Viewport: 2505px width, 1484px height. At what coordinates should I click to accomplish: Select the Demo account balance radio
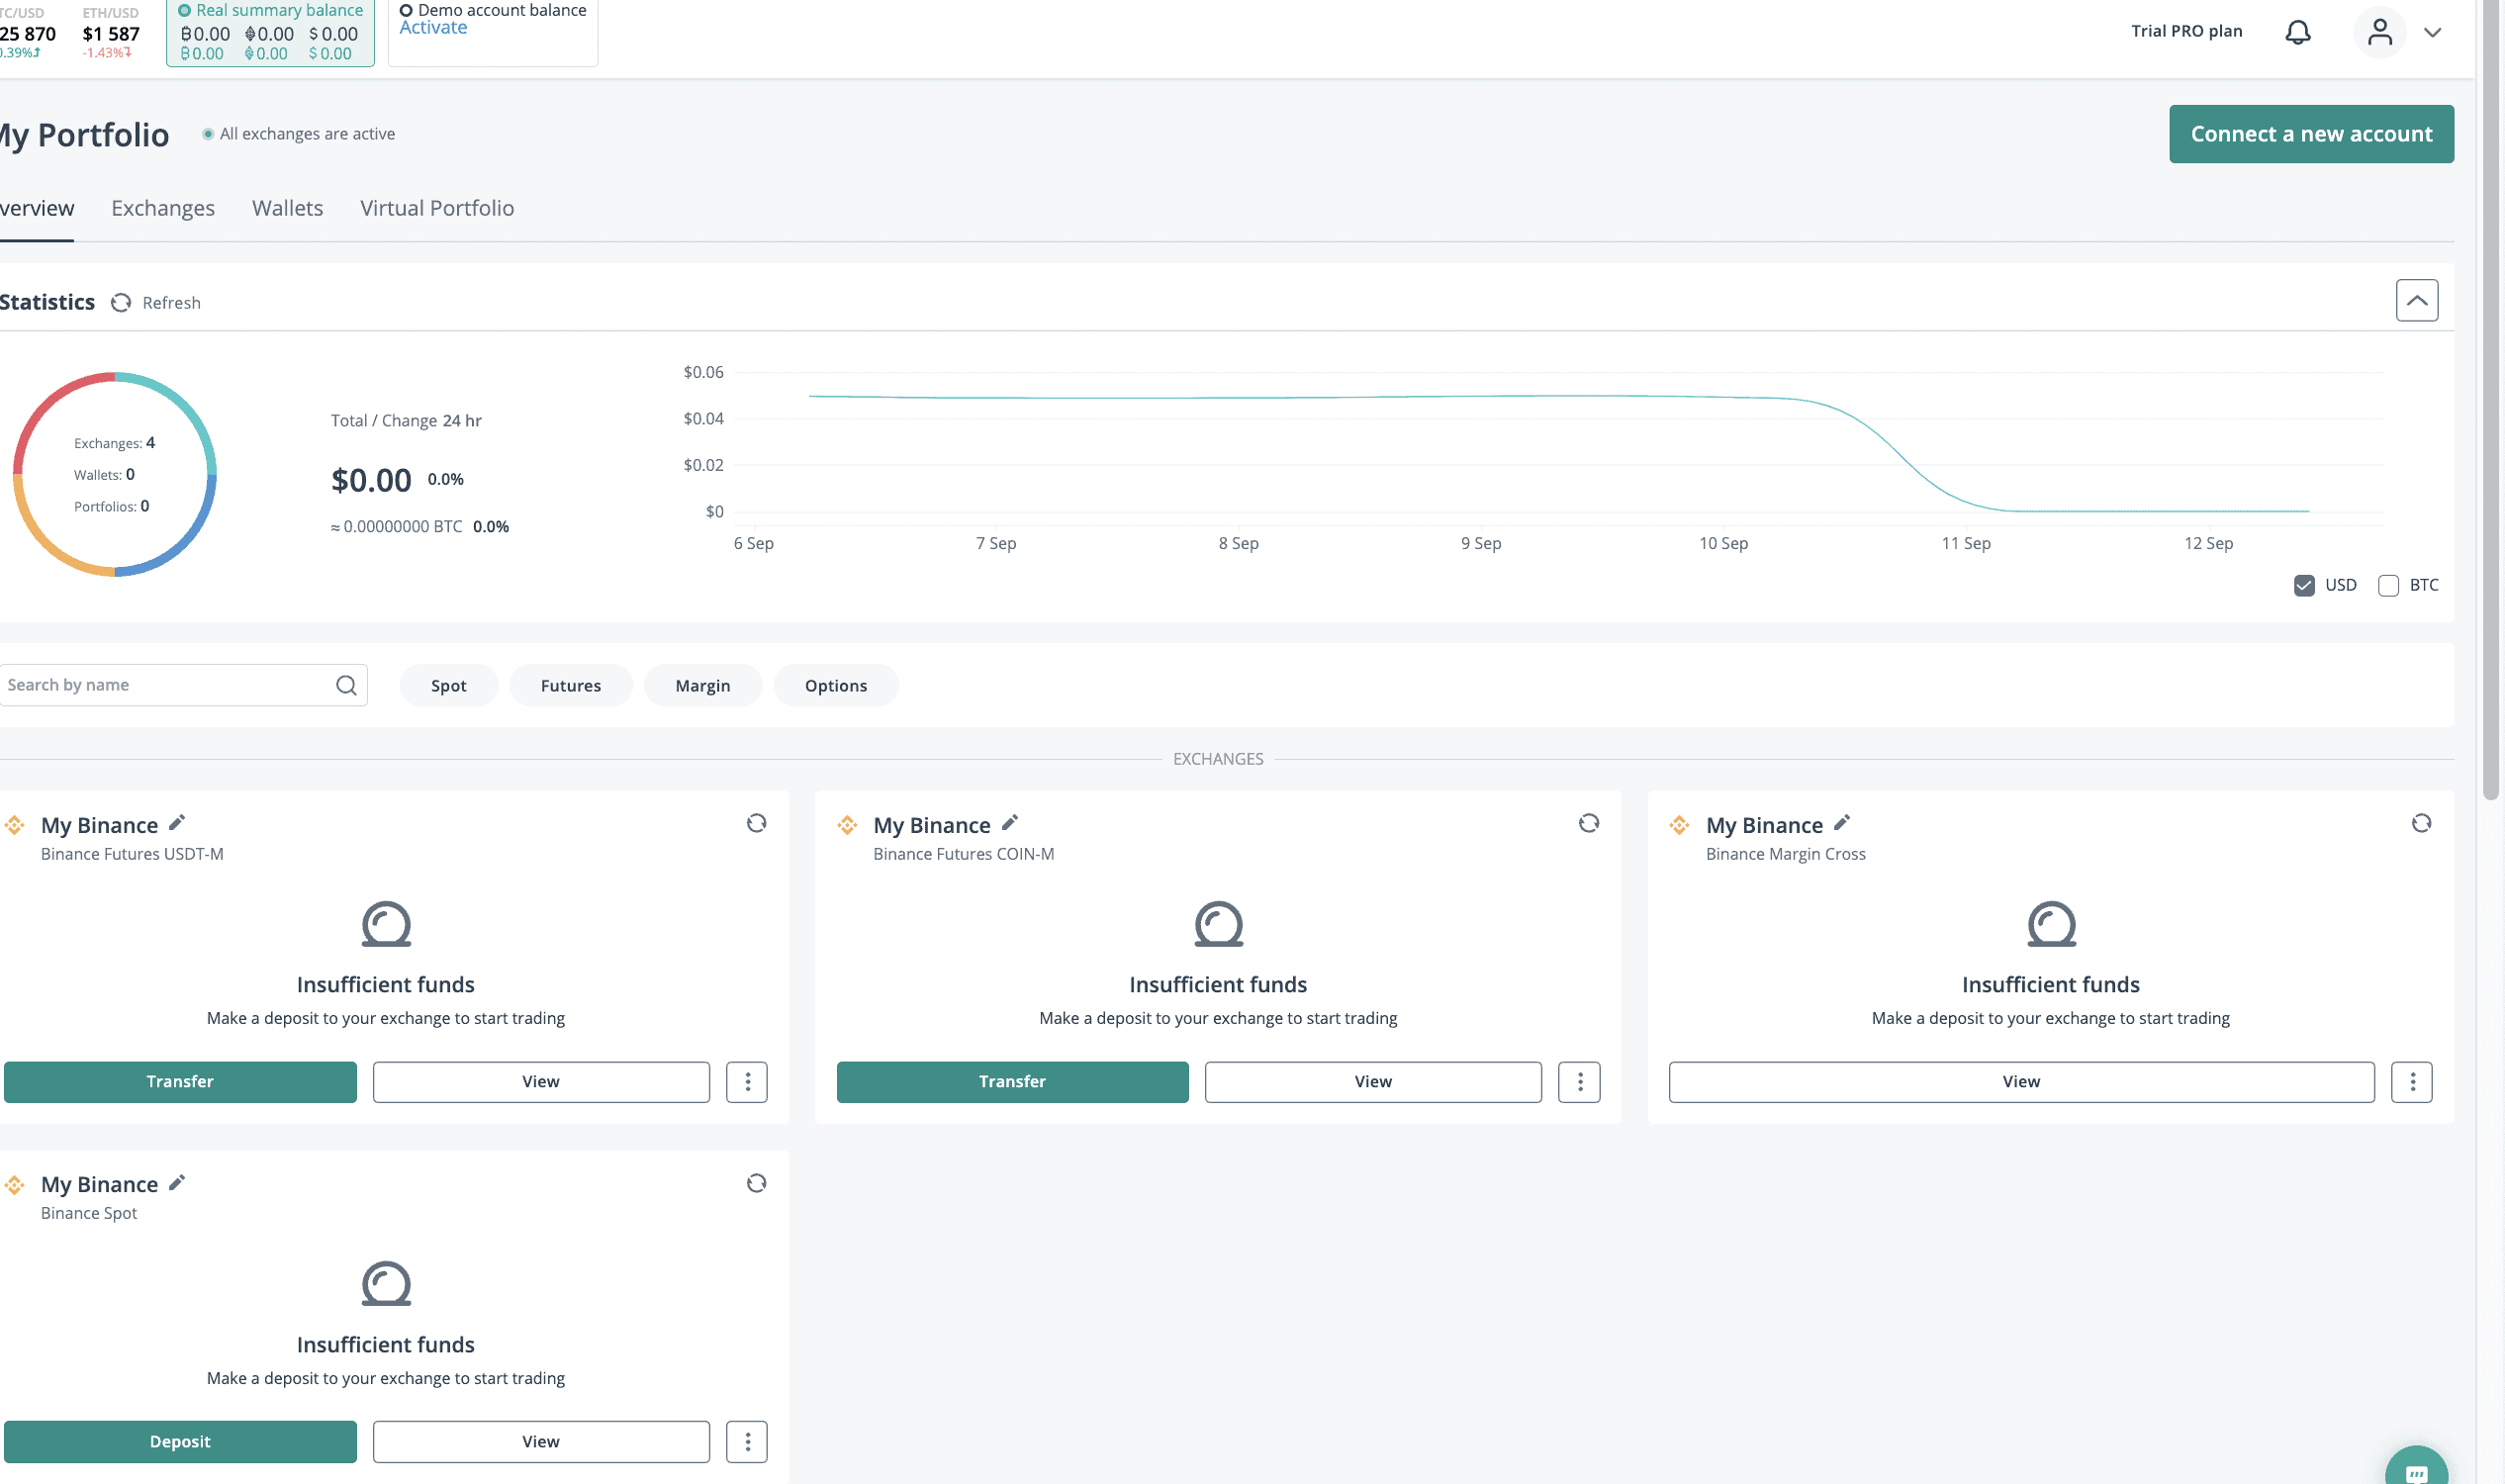point(406,11)
